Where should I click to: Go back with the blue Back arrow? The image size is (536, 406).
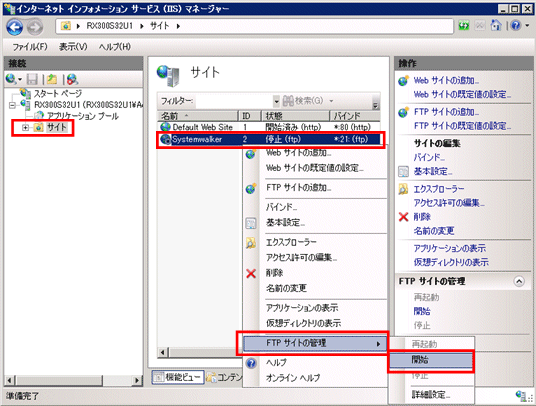point(15,27)
